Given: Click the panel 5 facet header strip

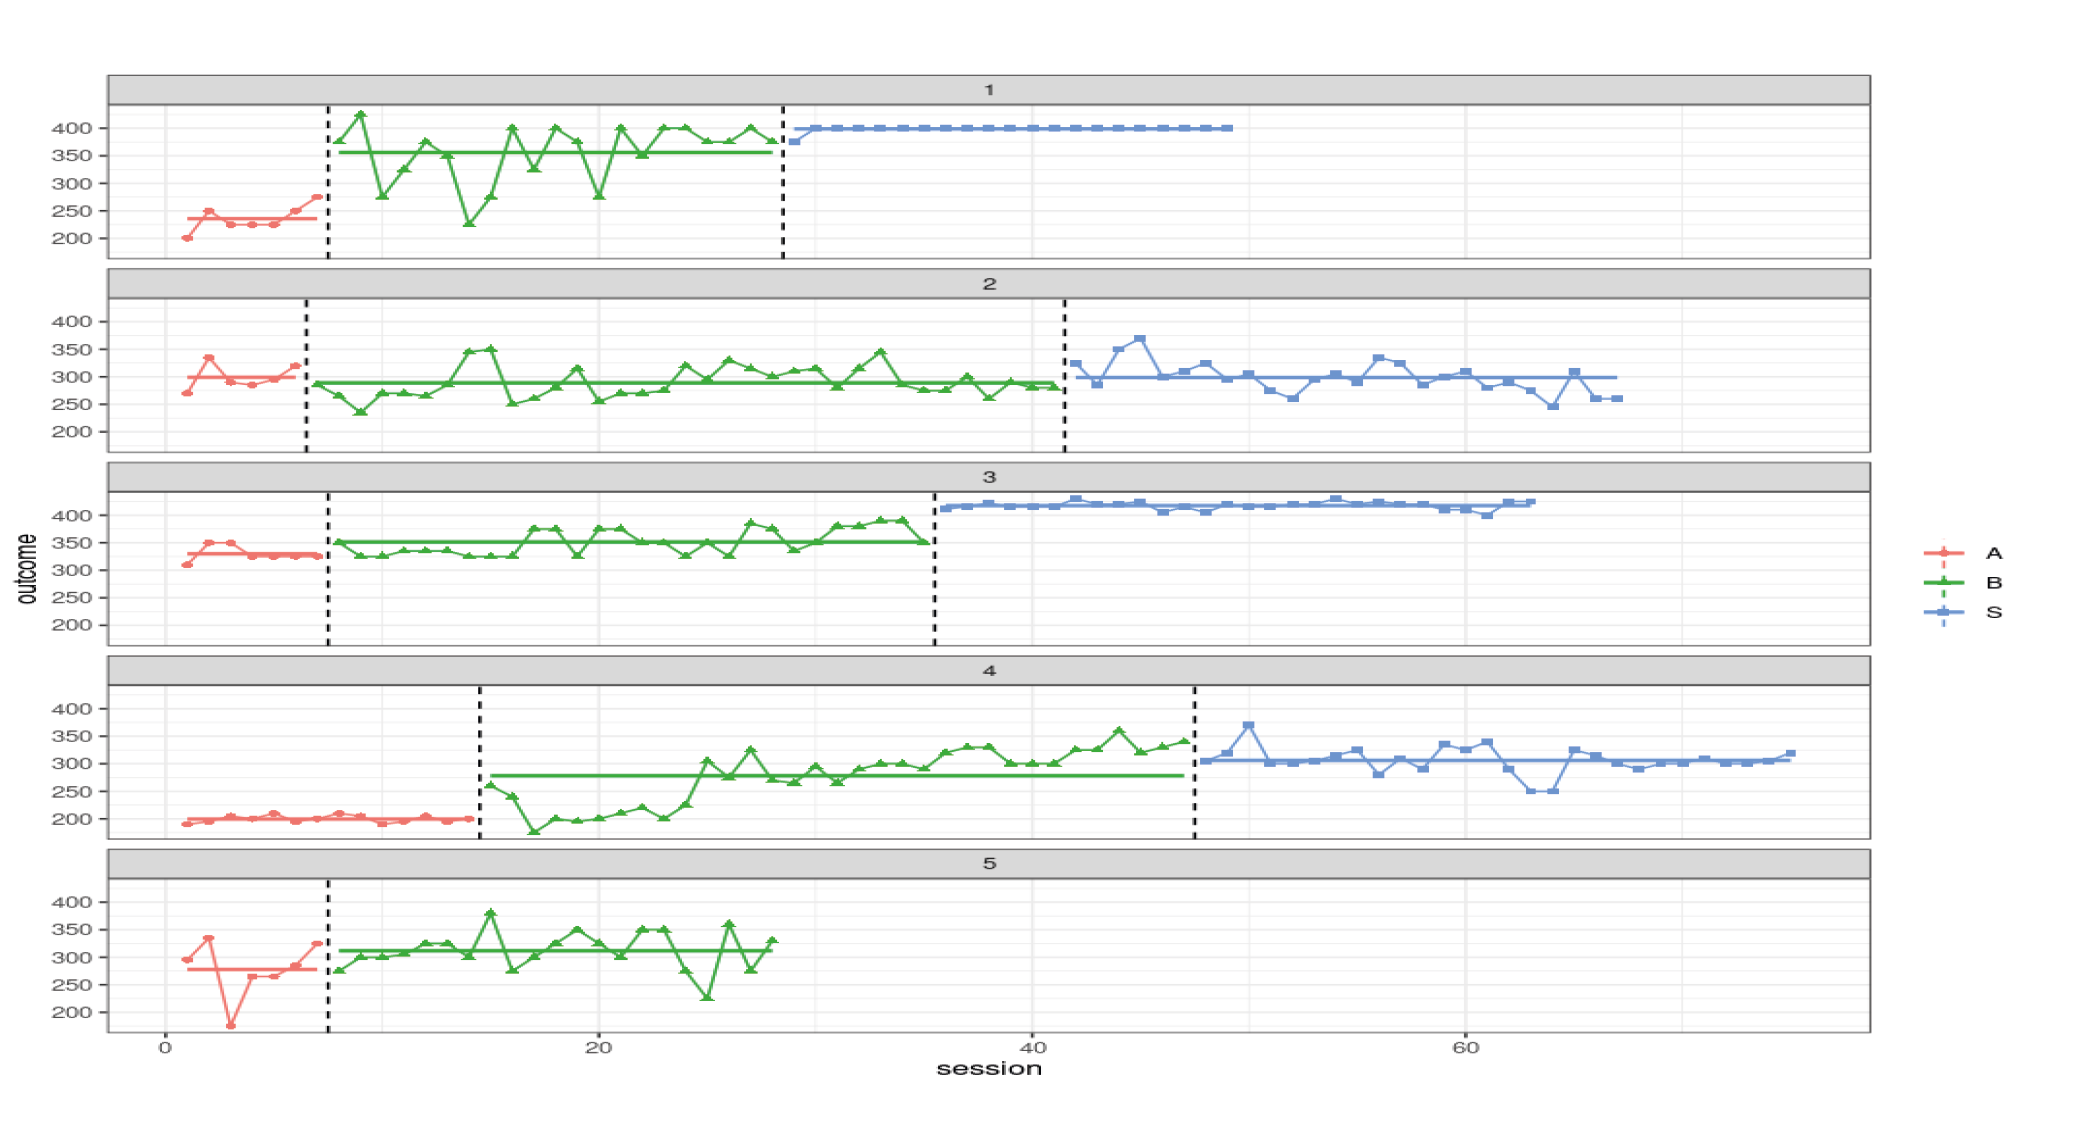Looking at the screenshot, I should tap(988, 864).
